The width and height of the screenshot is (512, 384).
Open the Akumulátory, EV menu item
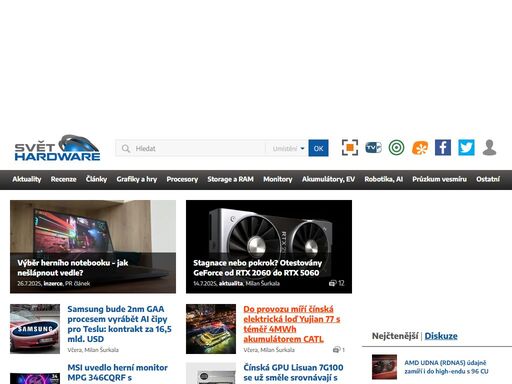click(328, 179)
